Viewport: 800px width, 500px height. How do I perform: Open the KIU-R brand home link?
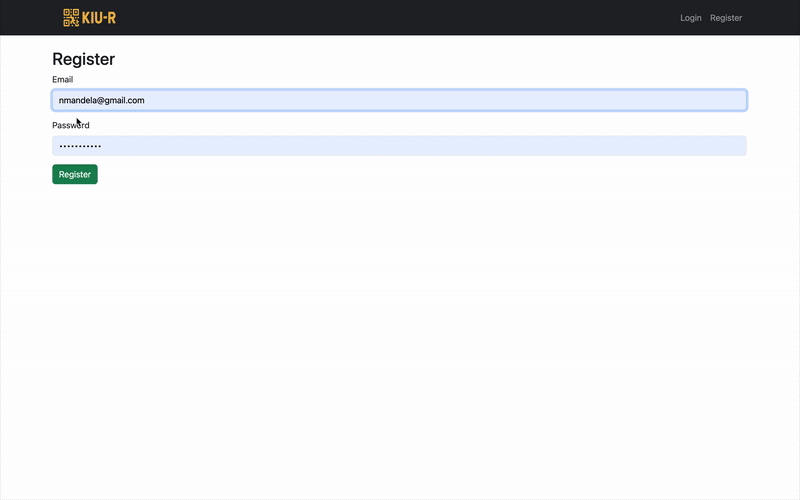(90, 17)
